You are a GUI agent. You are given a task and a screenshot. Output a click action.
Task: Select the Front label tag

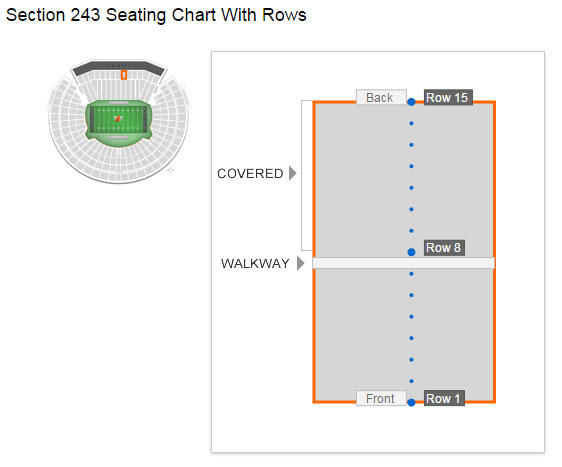point(381,398)
